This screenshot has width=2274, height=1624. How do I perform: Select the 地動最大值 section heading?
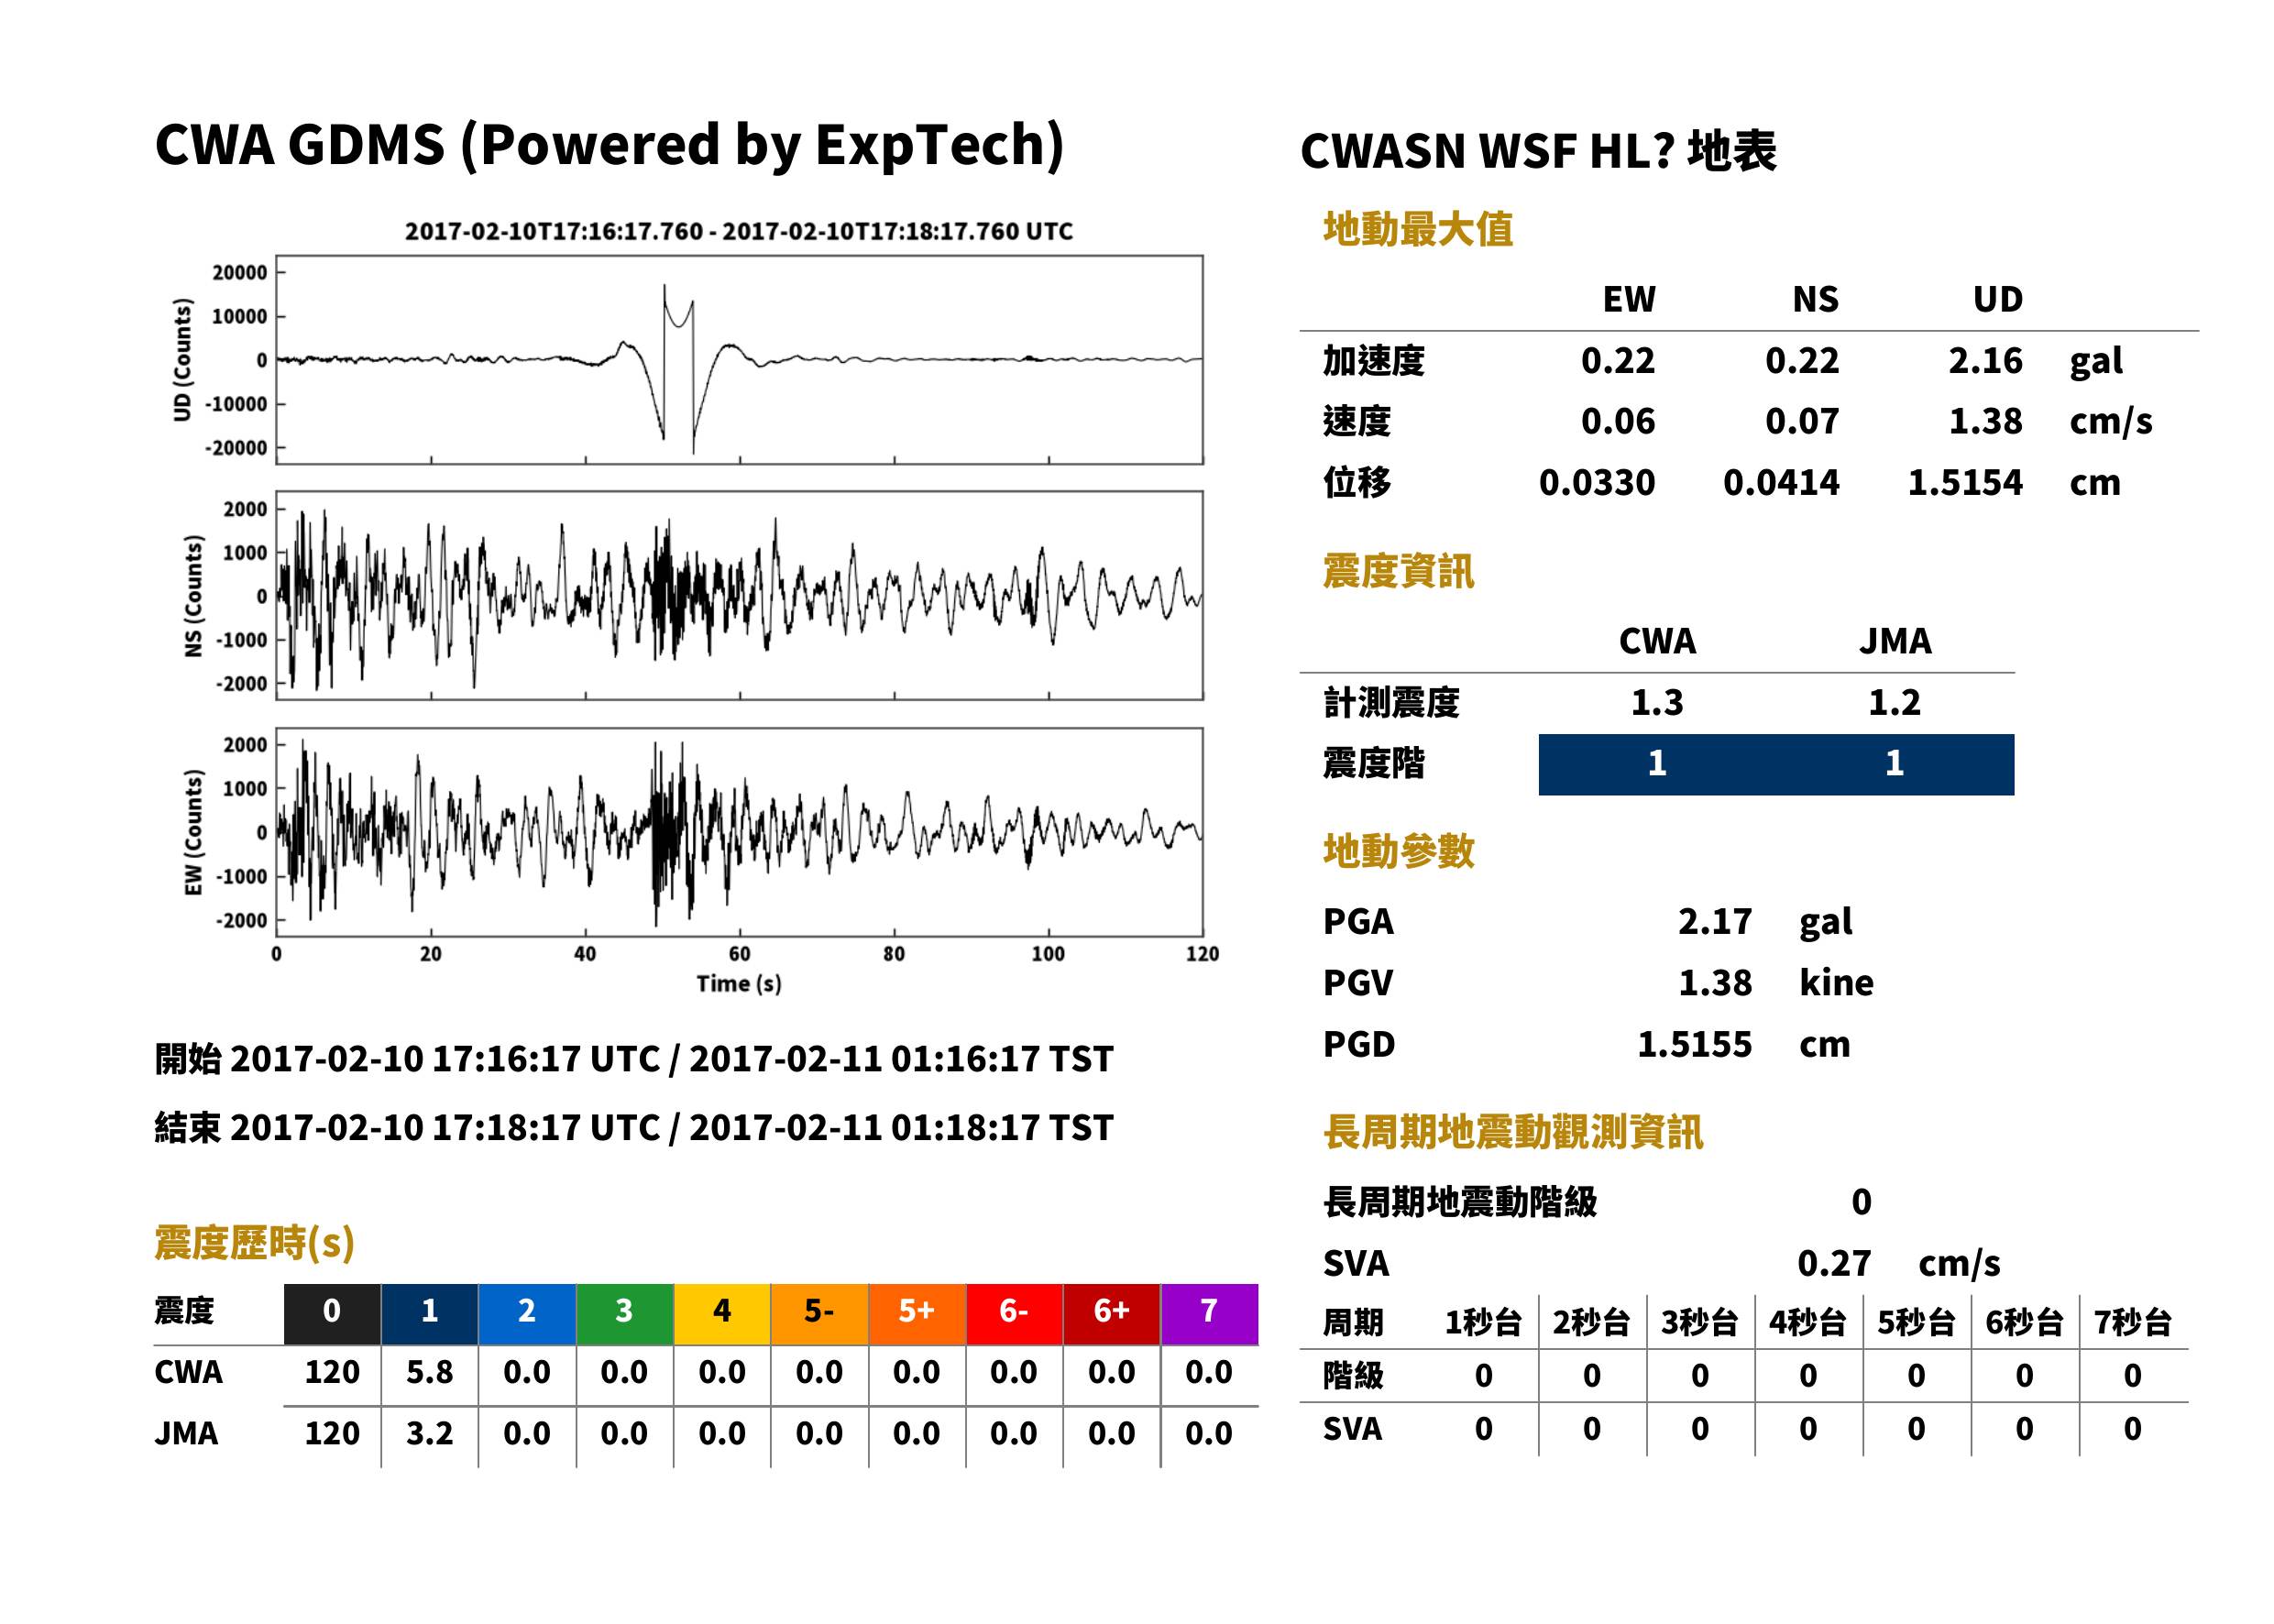coord(1418,229)
